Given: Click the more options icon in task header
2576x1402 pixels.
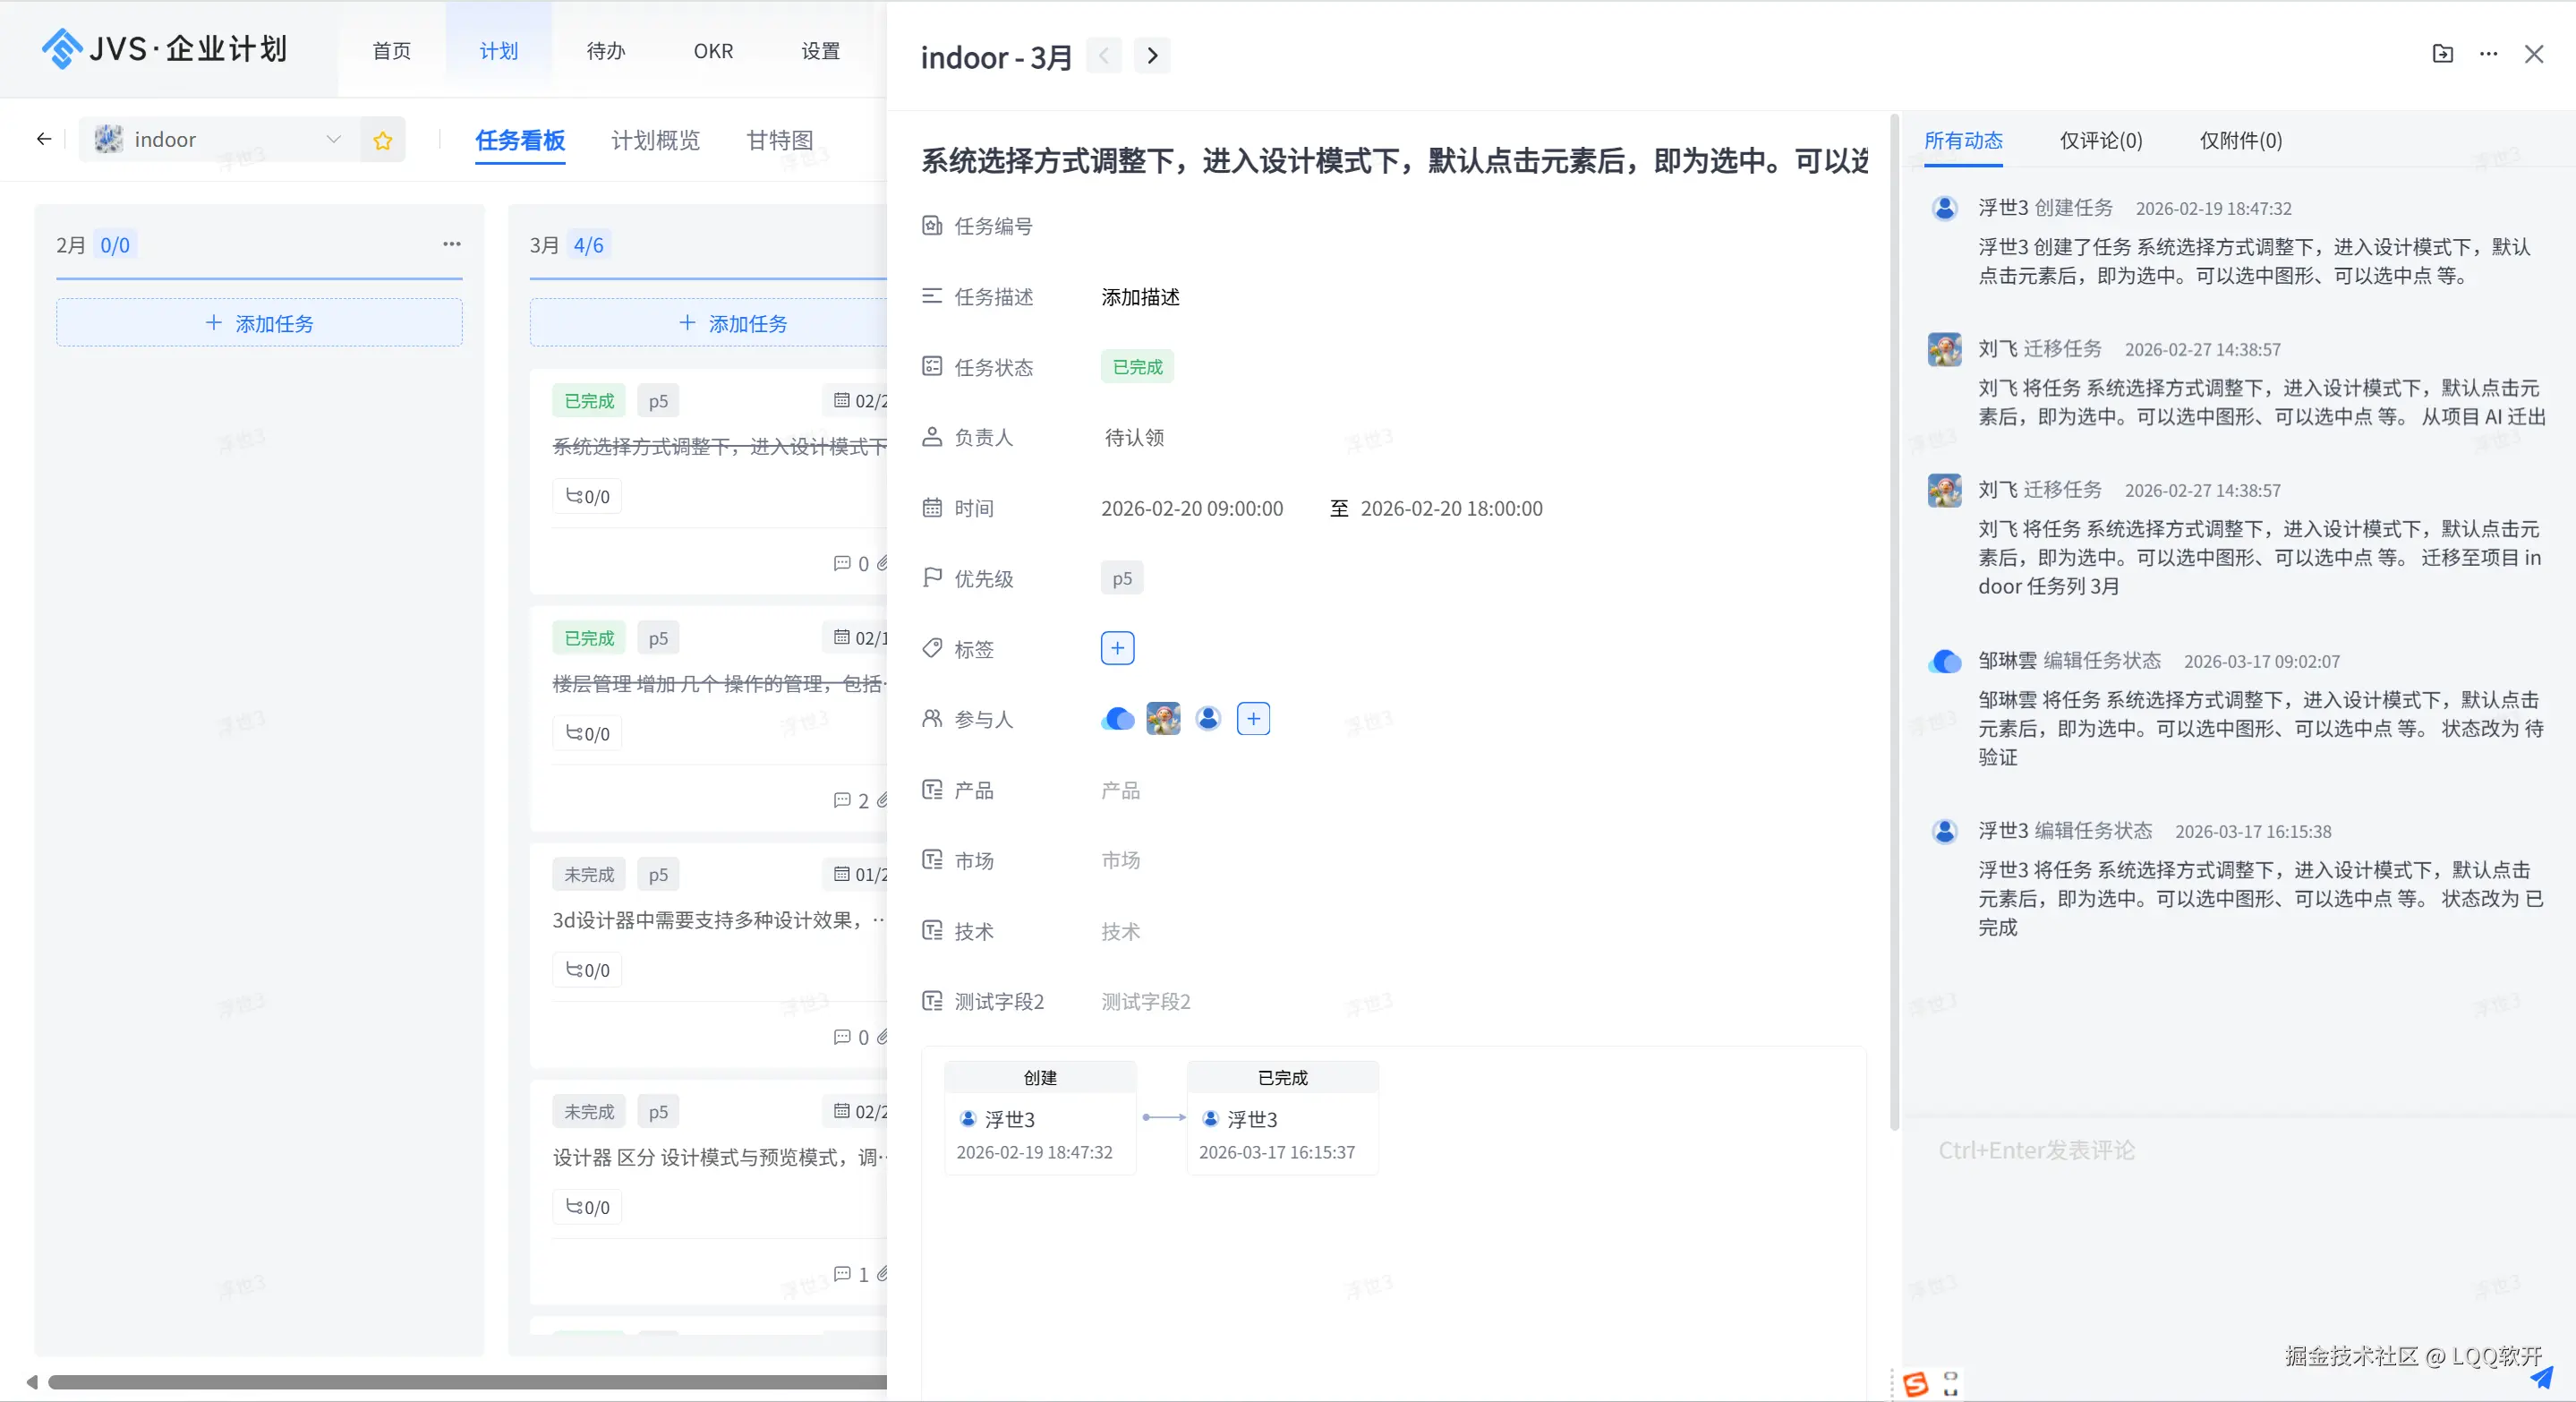Looking at the screenshot, I should tap(2487, 55).
